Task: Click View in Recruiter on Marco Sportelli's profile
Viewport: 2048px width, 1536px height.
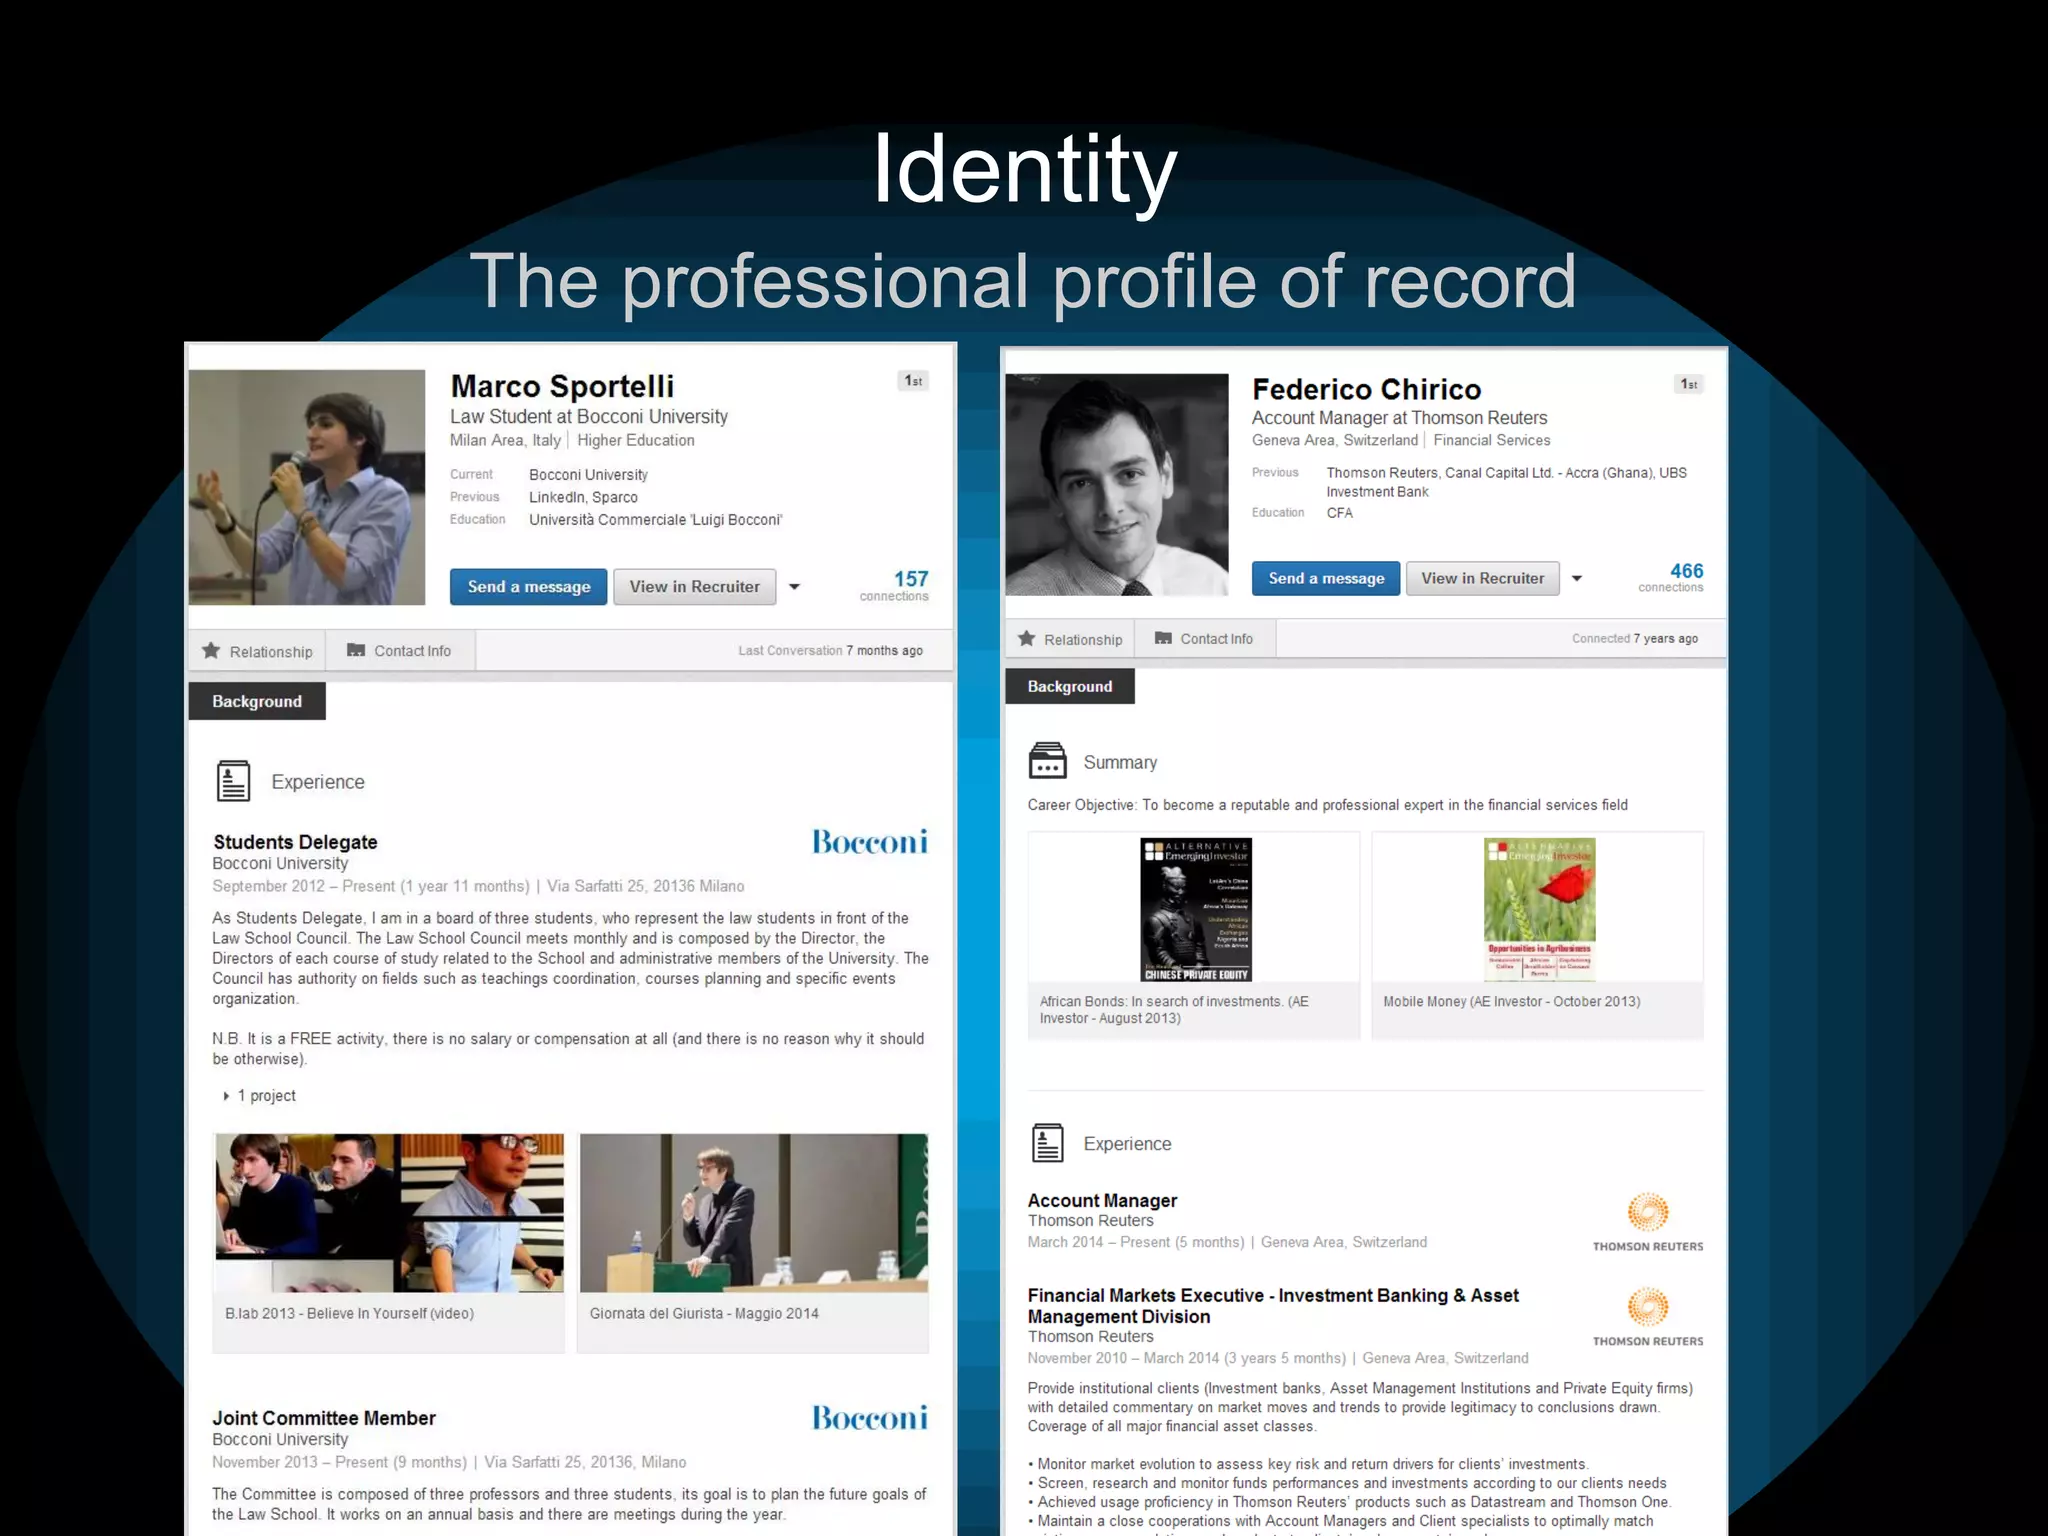Action: coord(695,587)
